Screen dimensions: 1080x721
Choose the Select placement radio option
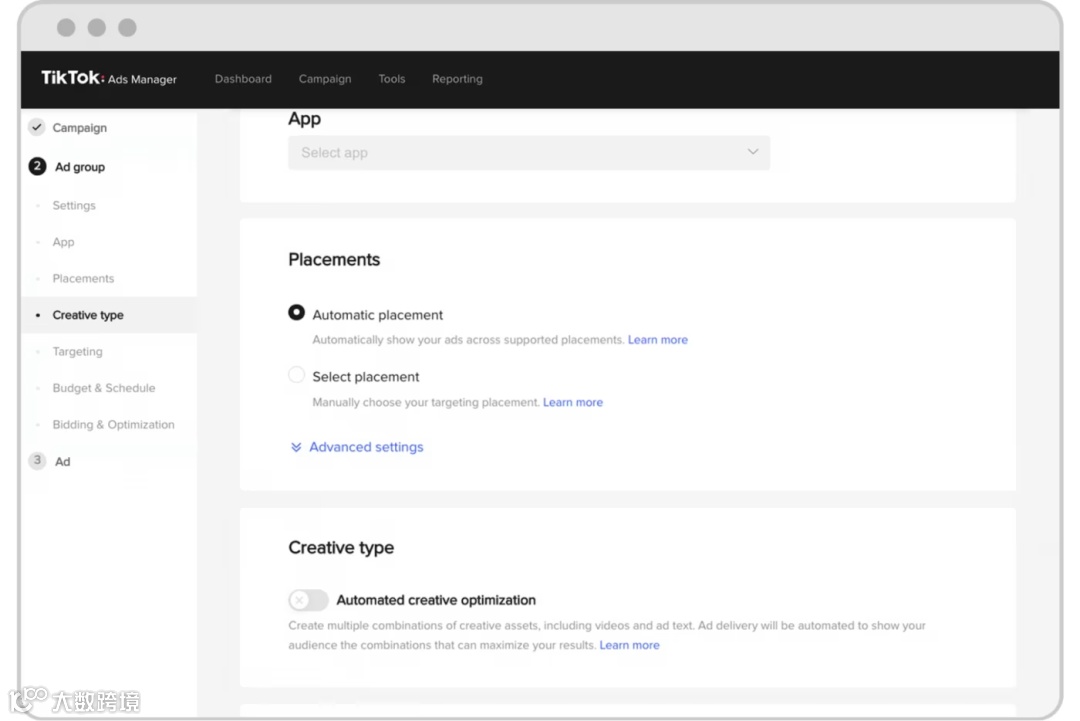[x=297, y=375]
